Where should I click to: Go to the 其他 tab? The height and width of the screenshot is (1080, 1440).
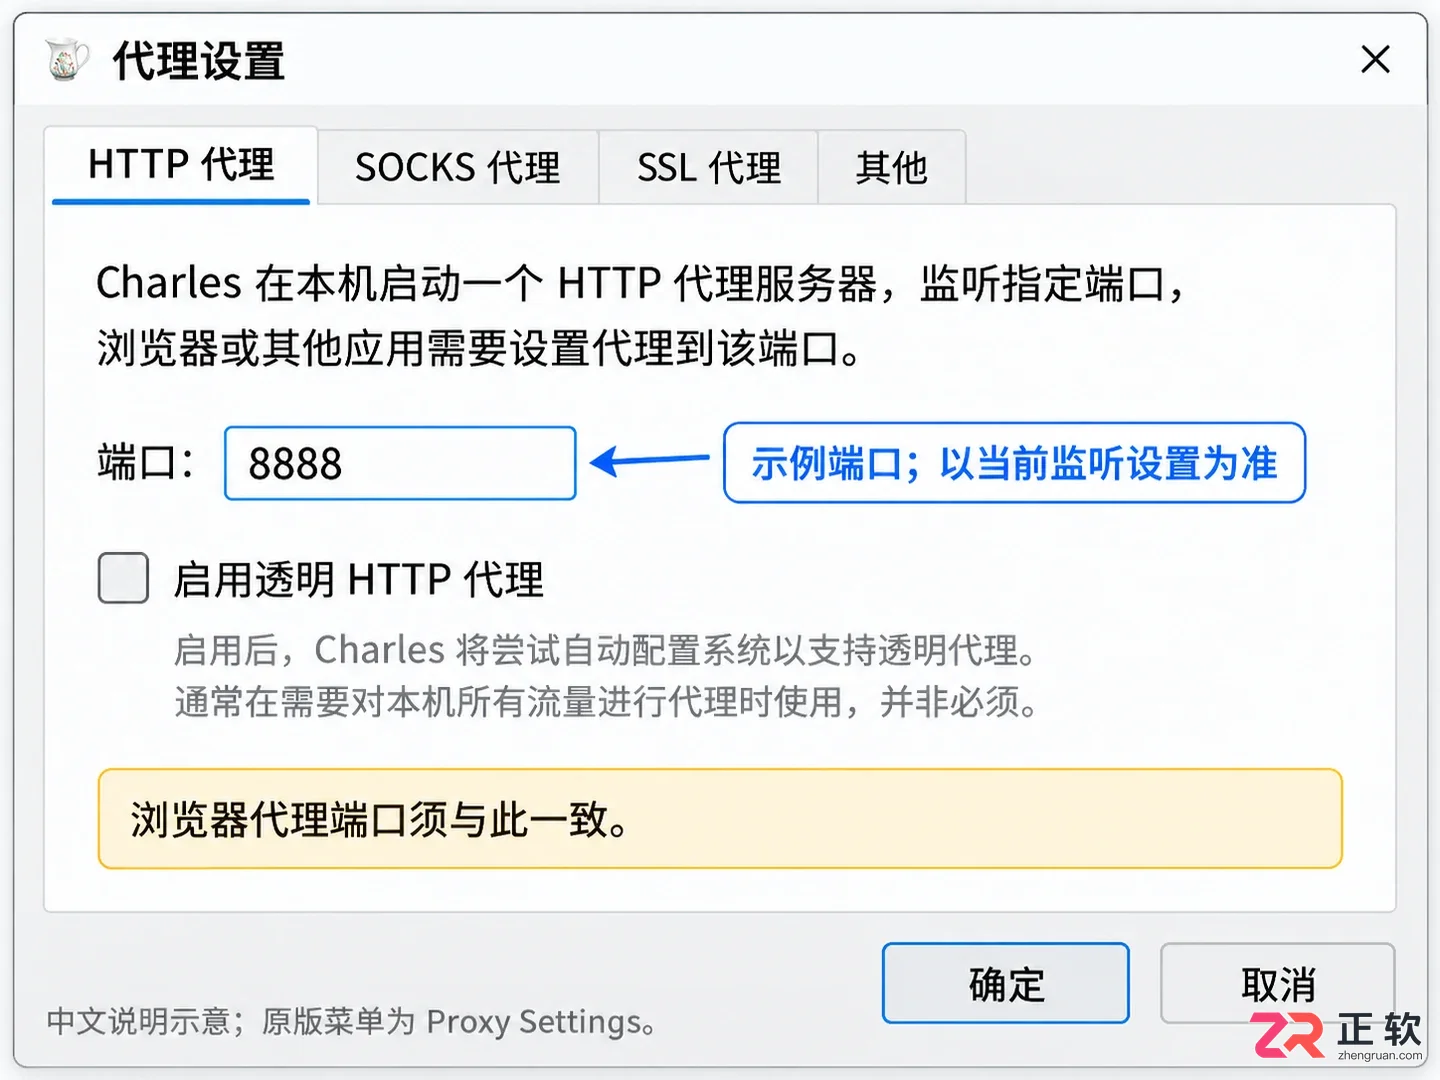click(892, 167)
